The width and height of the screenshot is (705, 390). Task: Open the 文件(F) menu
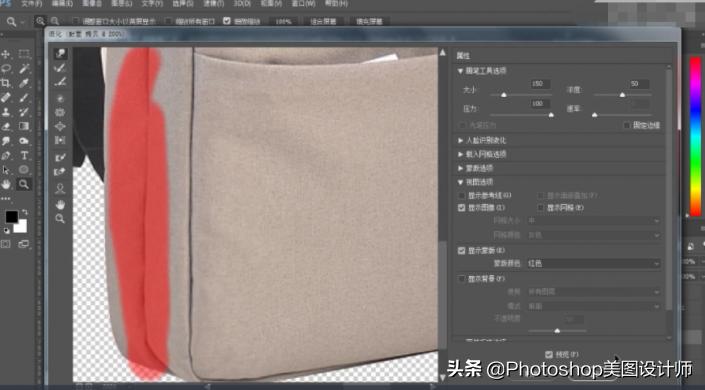pyautogui.click(x=31, y=4)
